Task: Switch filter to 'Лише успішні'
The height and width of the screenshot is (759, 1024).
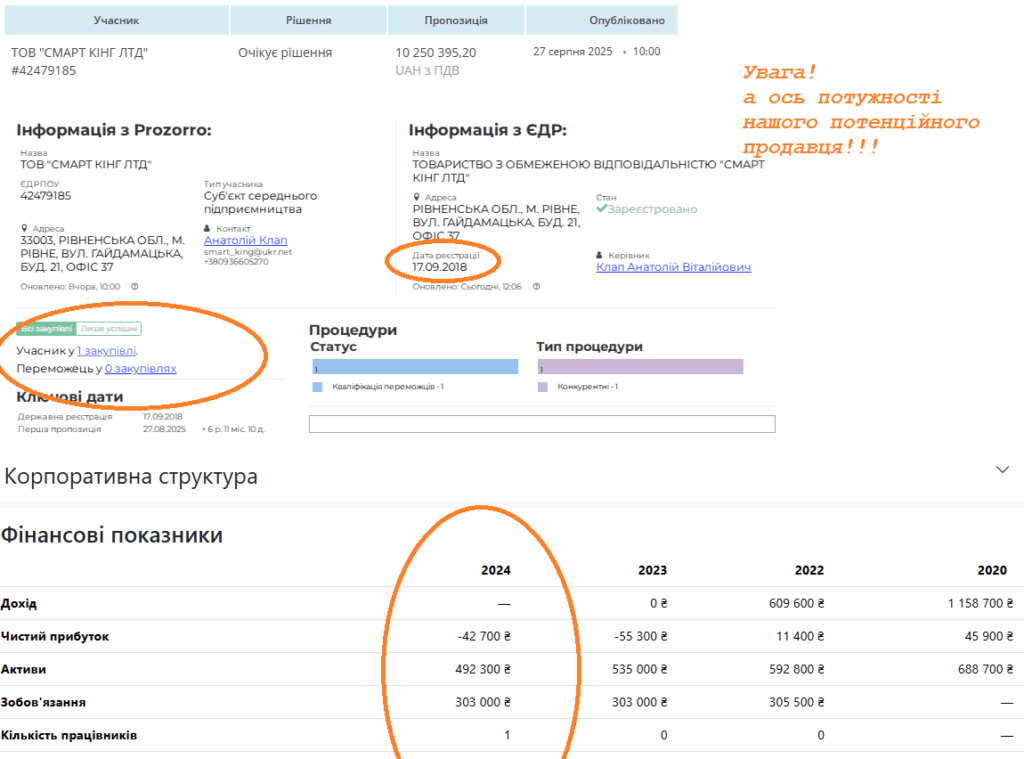Action: [110, 329]
